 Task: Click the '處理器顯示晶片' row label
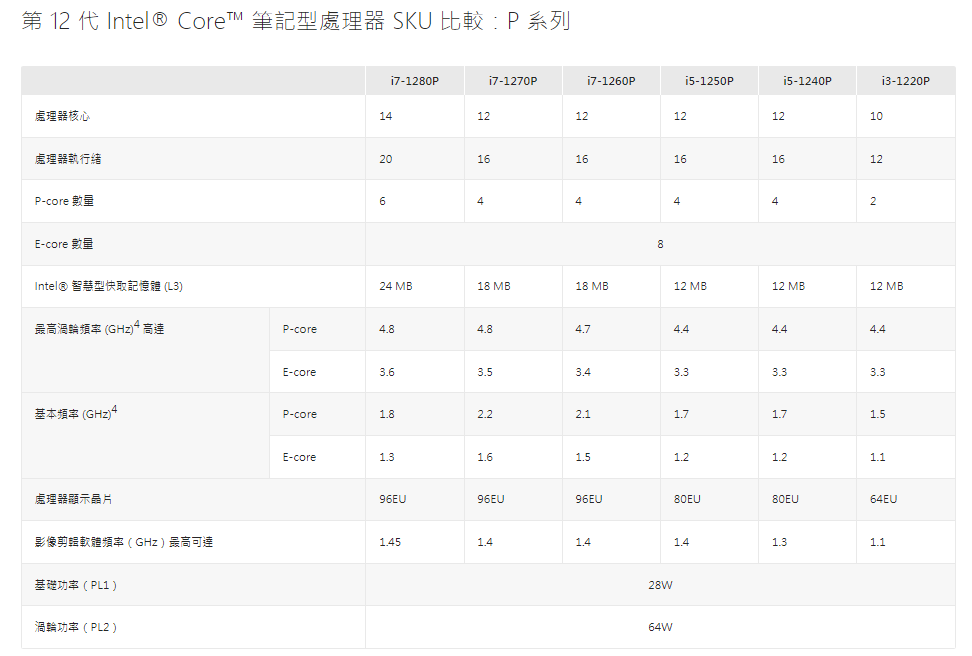pos(73,499)
